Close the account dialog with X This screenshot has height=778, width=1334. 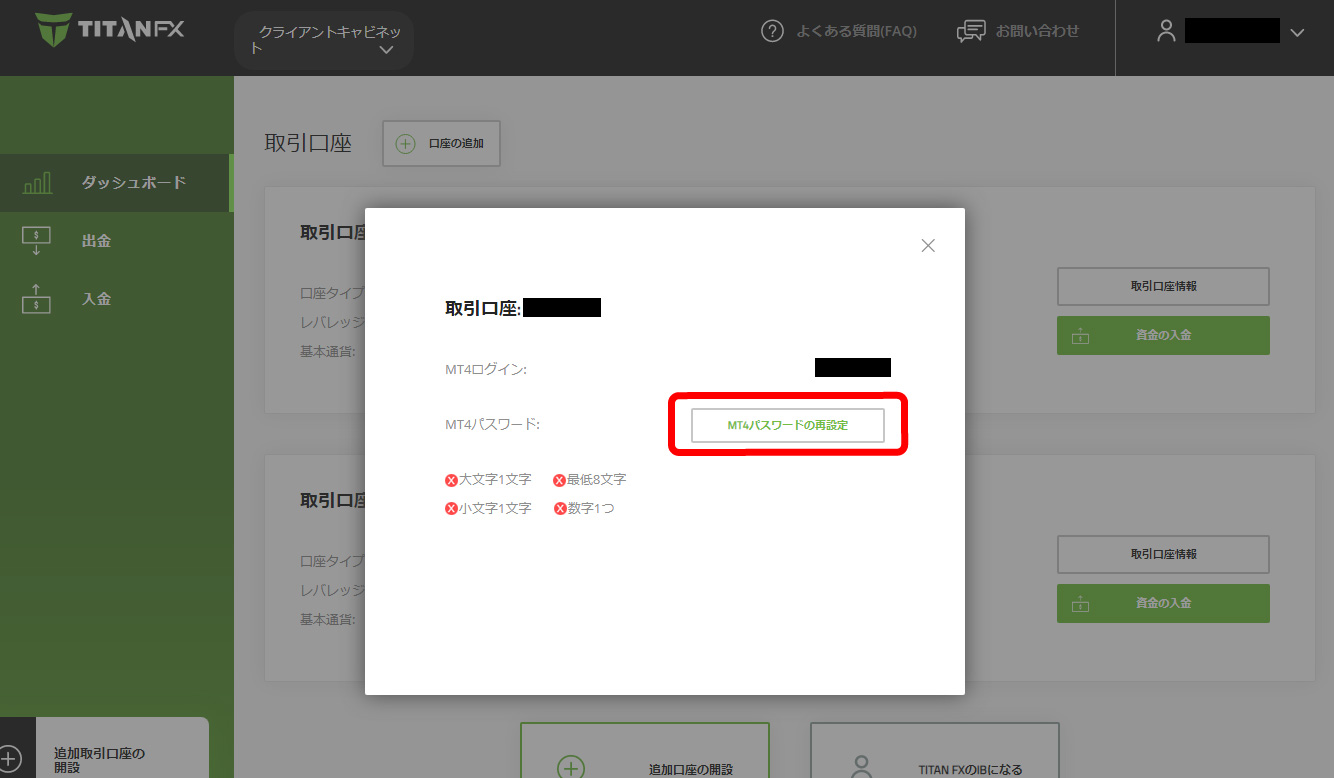(928, 245)
